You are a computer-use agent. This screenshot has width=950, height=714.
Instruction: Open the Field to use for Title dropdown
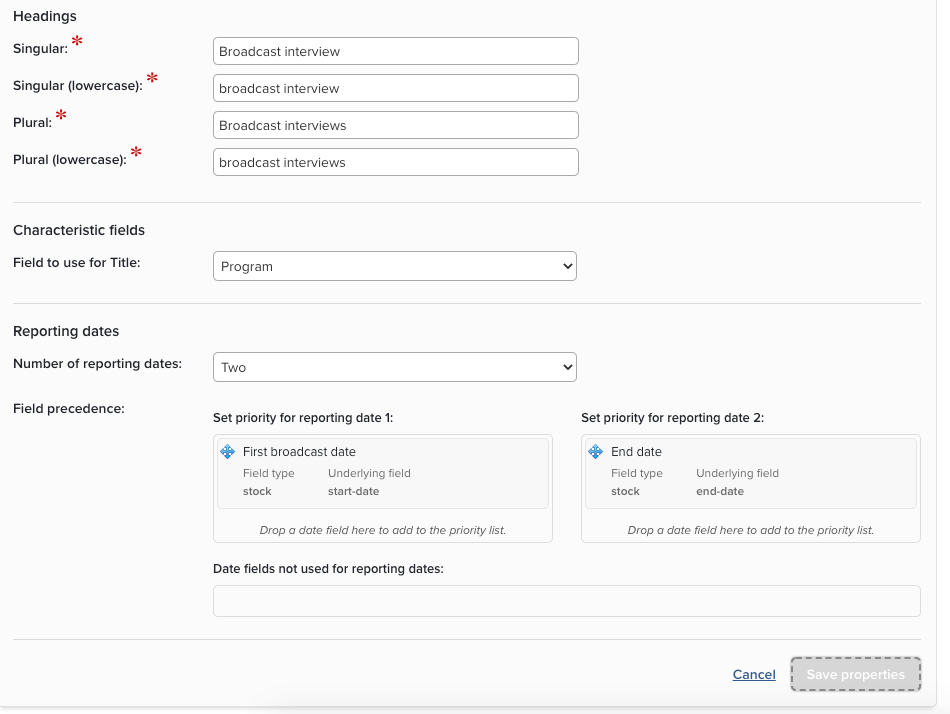[x=395, y=267]
